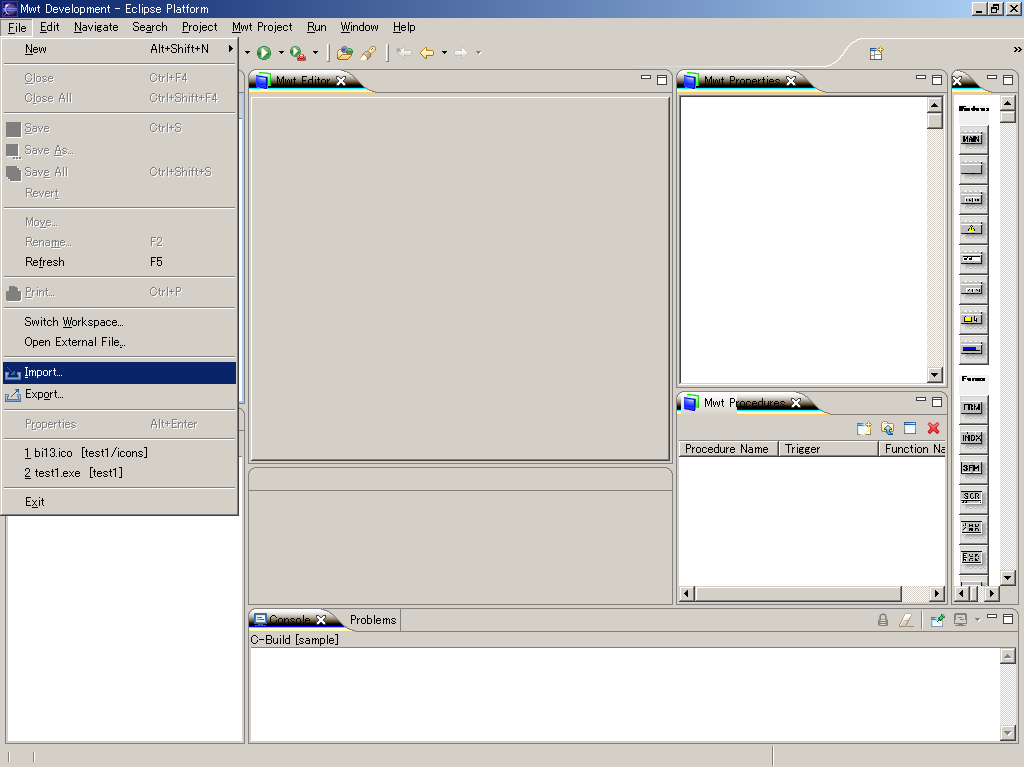Click the Function Name column header
Image resolution: width=1024 pixels, height=768 pixels.
(x=912, y=449)
